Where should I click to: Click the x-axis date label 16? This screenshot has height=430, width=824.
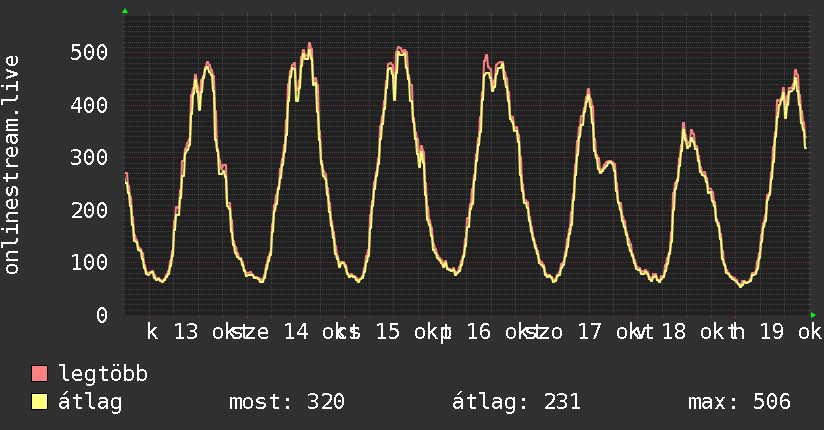pyautogui.click(x=479, y=332)
